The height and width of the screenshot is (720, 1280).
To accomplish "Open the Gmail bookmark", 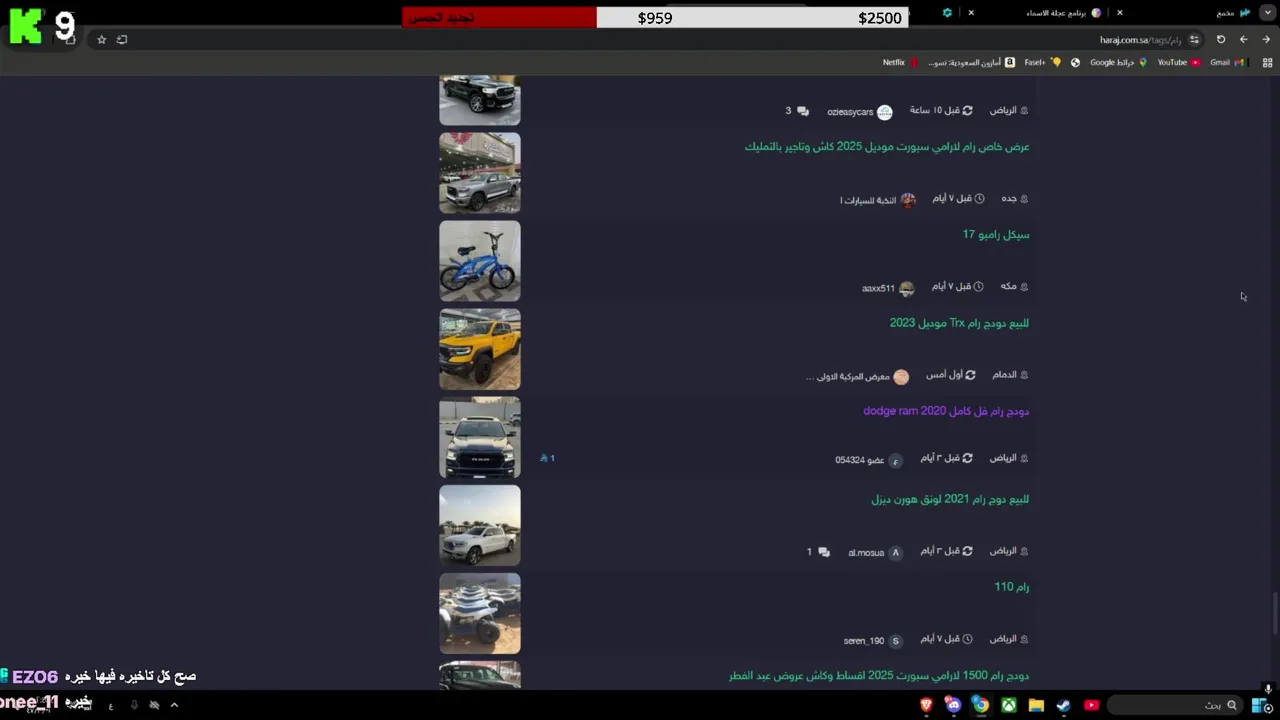I will tap(1227, 62).
